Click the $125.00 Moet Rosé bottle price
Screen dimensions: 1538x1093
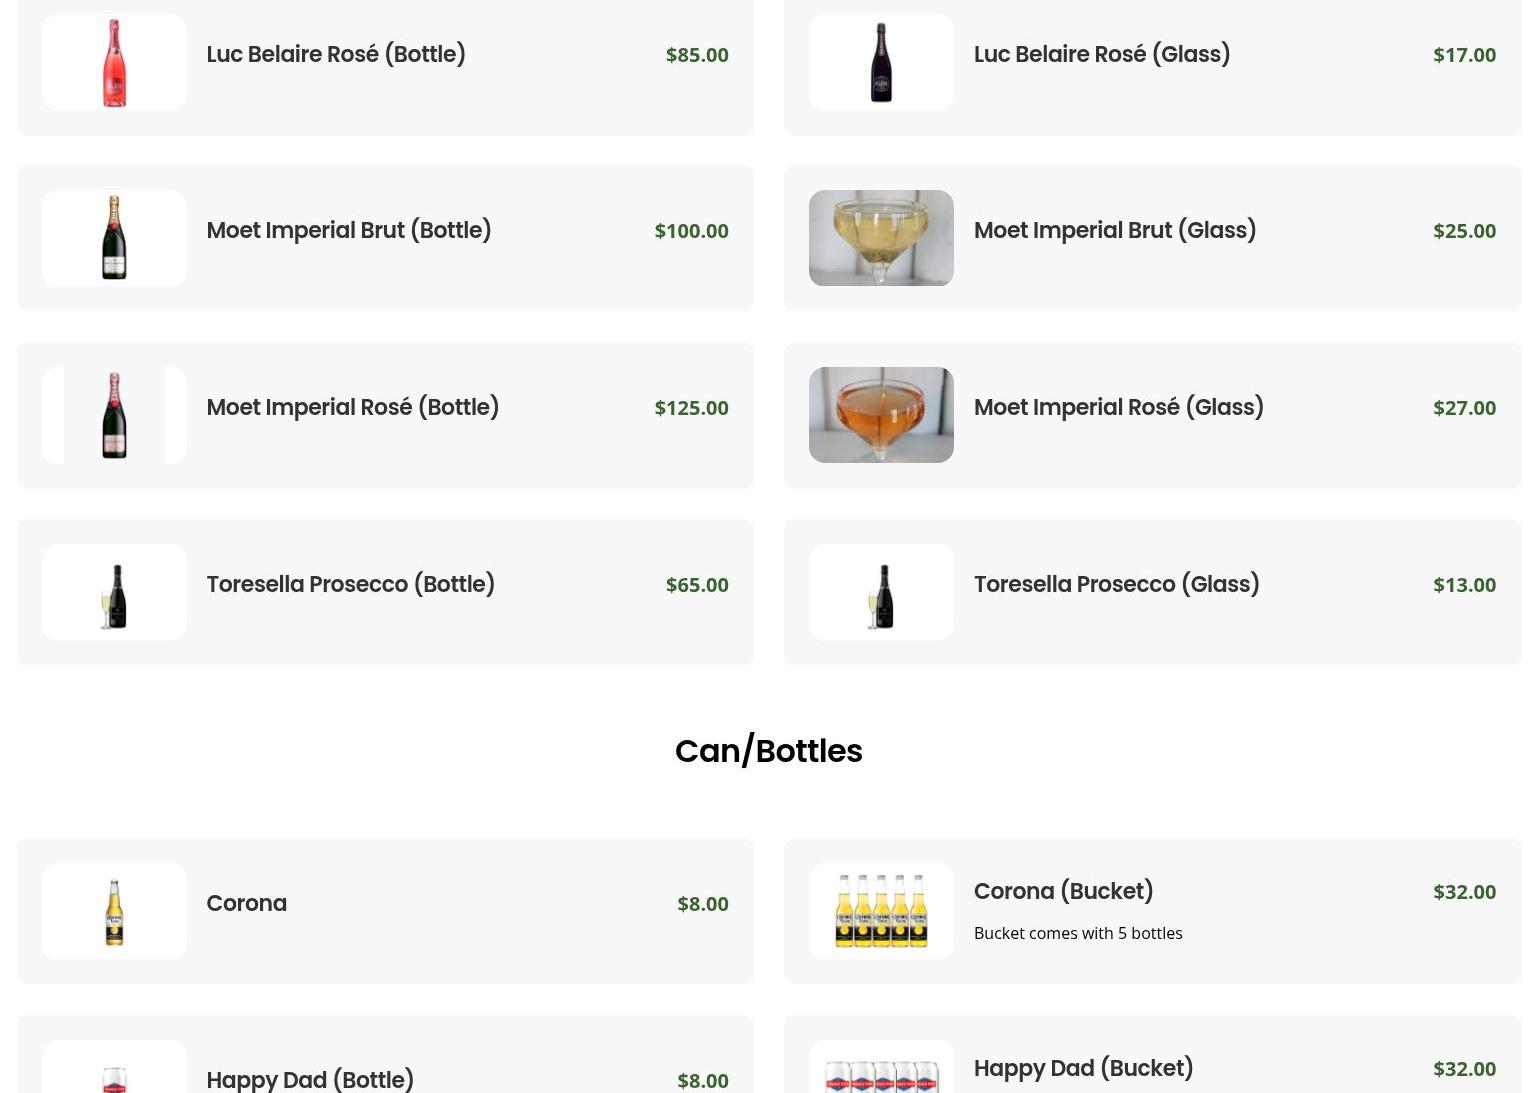pyautogui.click(x=691, y=408)
